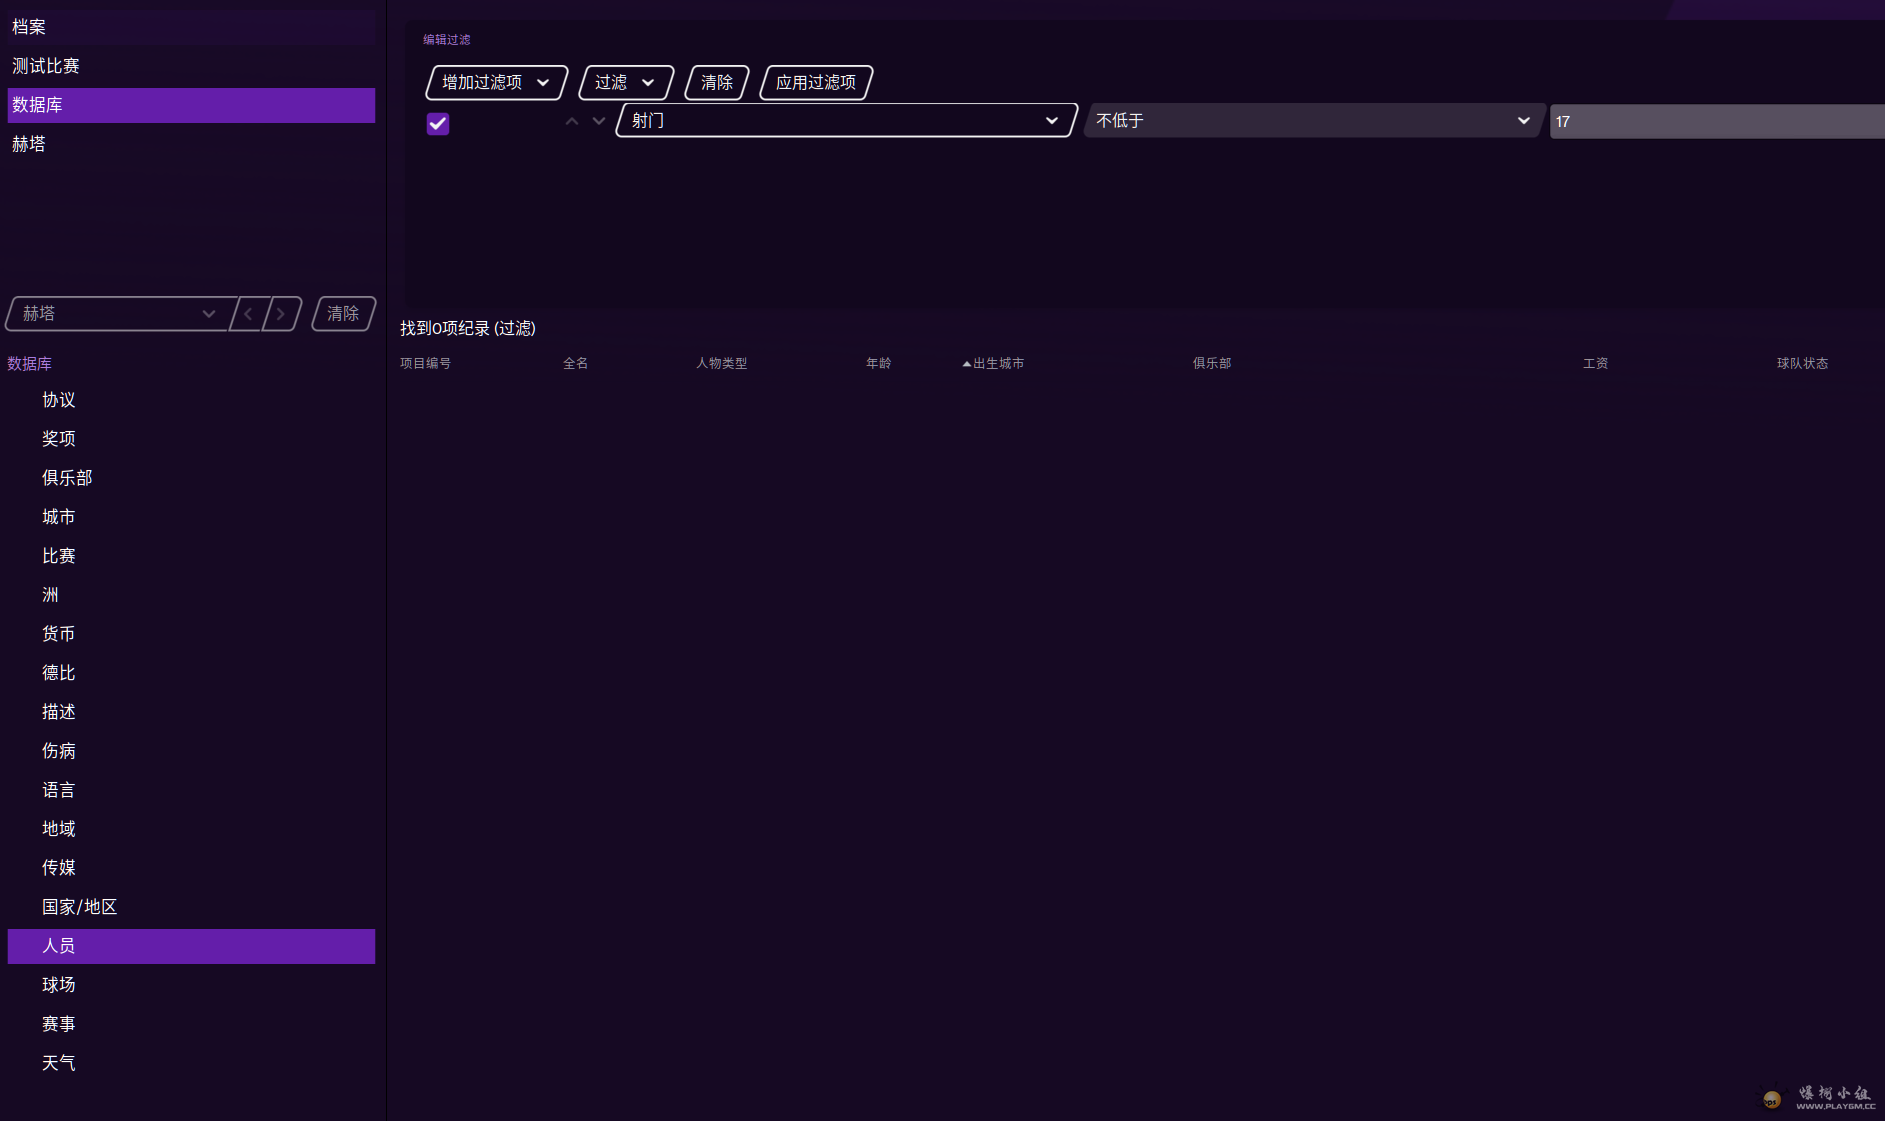The width and height of the screenshot is (1885, 1121).
Task: Click 清除 button beside history arrows
Action: (343, 314)
